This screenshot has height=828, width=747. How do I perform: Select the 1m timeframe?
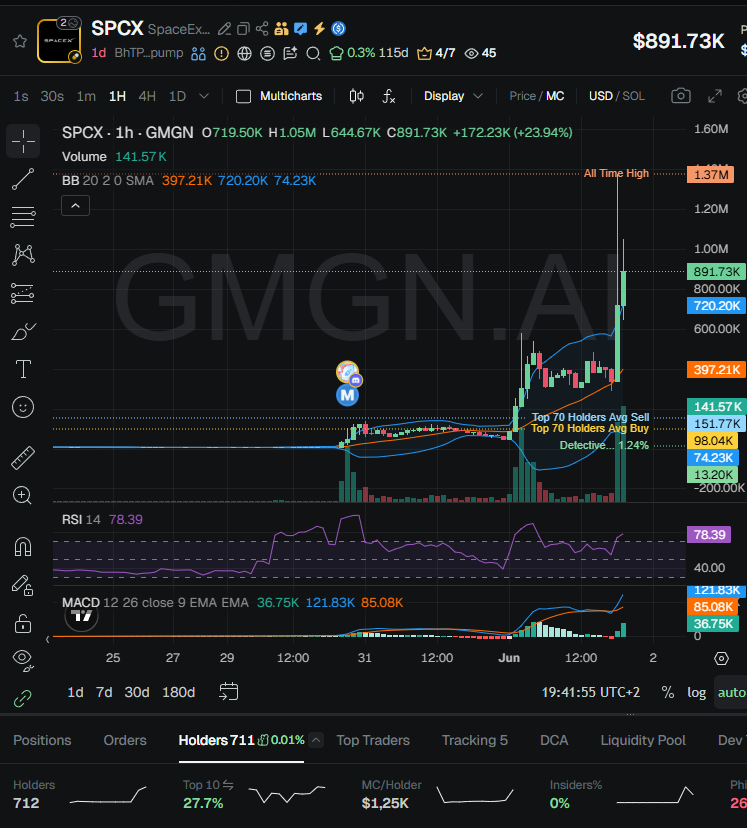[86, 96]
